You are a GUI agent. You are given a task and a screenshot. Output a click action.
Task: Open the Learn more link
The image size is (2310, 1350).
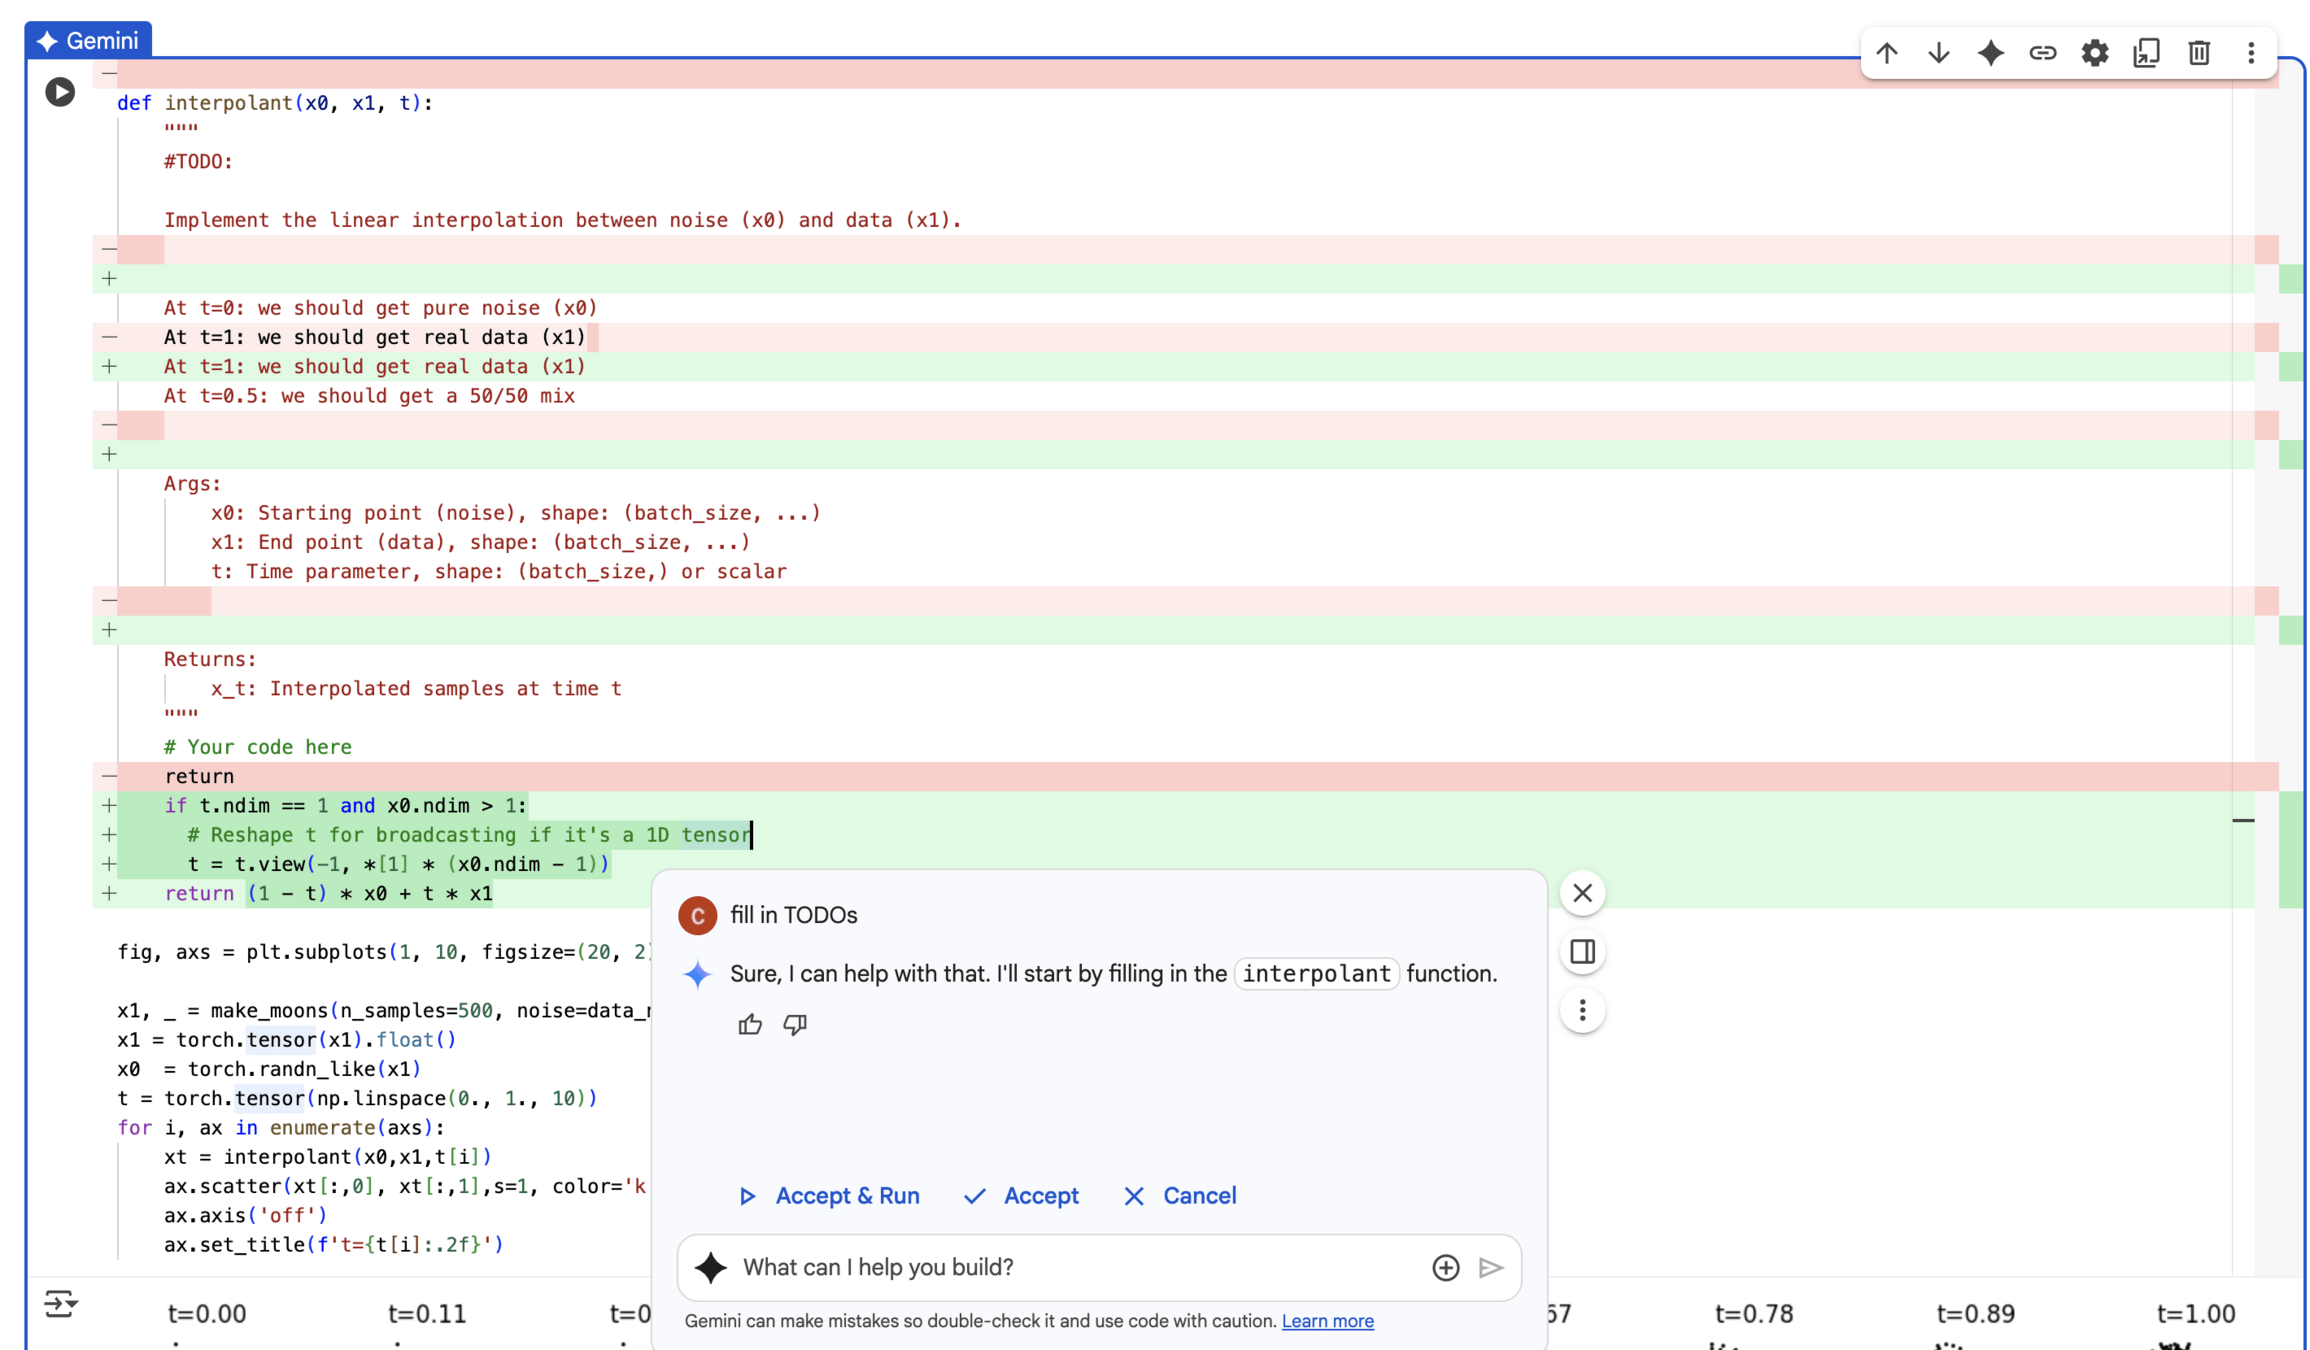point(1327,1321)
